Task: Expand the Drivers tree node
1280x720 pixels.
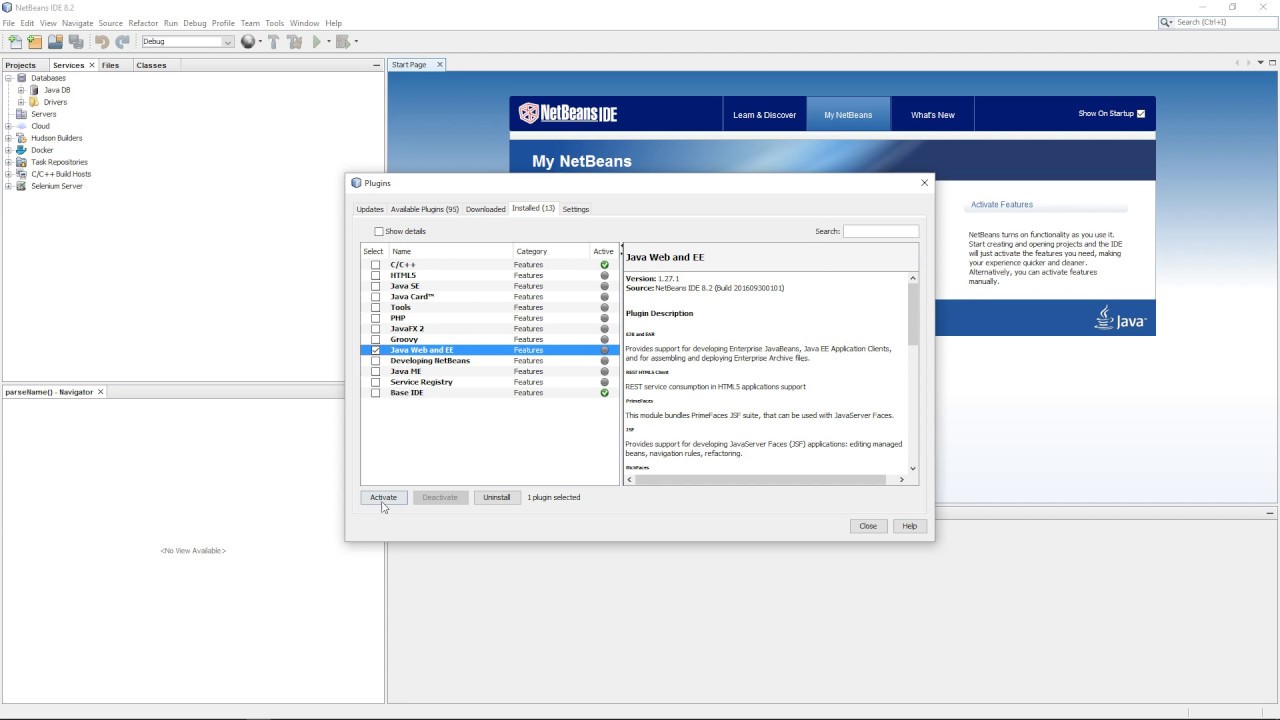Action: (x=21, y=102)
